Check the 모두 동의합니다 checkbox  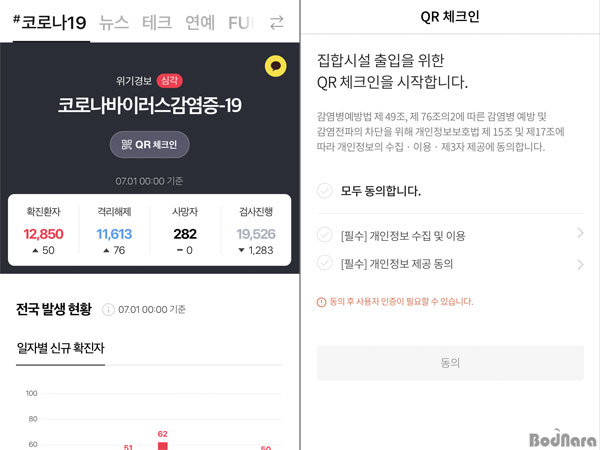click(324, 190)
